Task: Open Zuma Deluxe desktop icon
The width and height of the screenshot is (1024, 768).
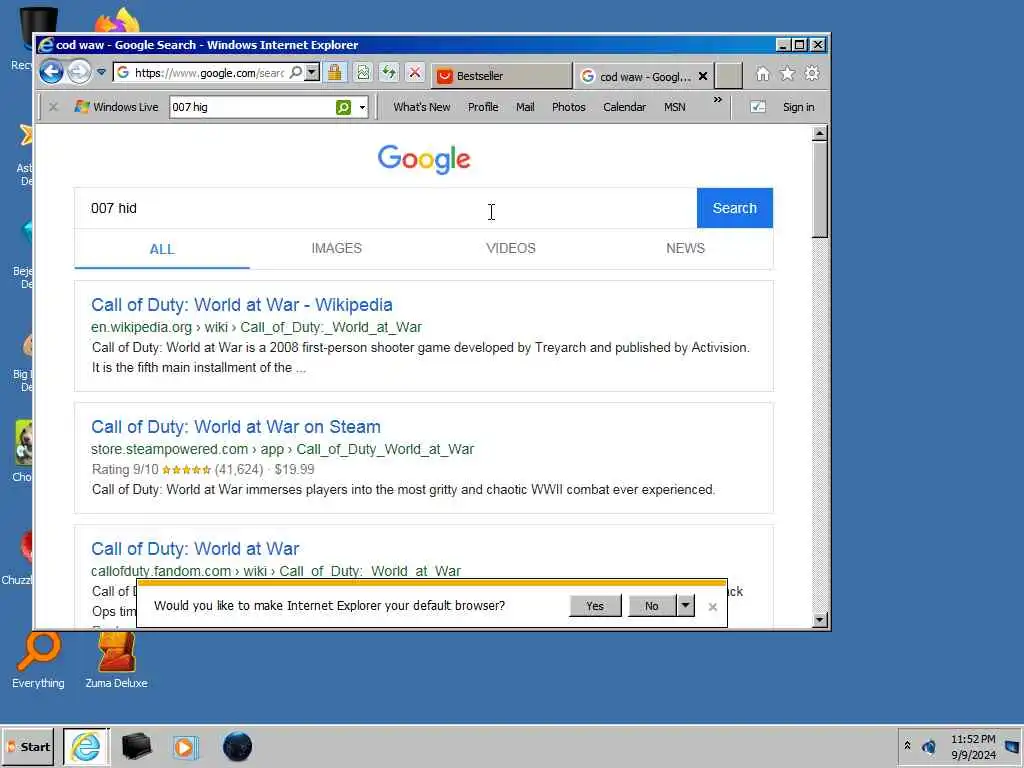Action: 116,661
